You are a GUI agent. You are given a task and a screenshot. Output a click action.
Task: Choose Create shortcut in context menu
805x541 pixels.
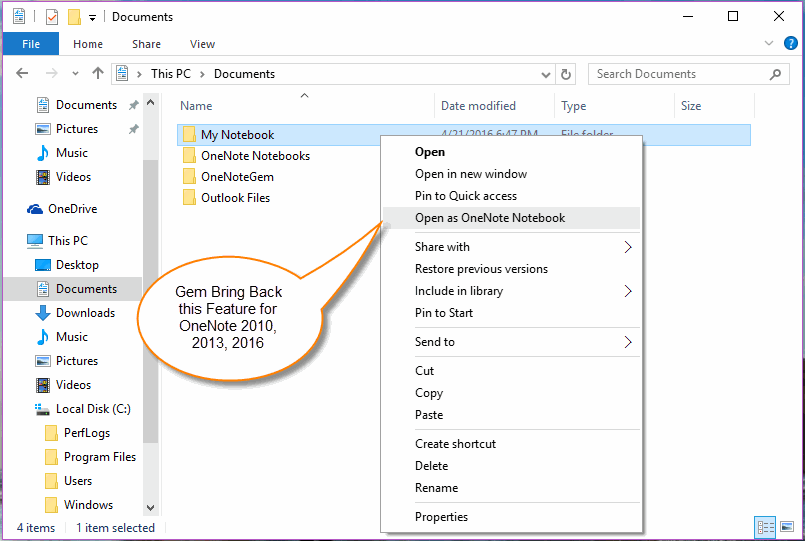coord(511,444)
